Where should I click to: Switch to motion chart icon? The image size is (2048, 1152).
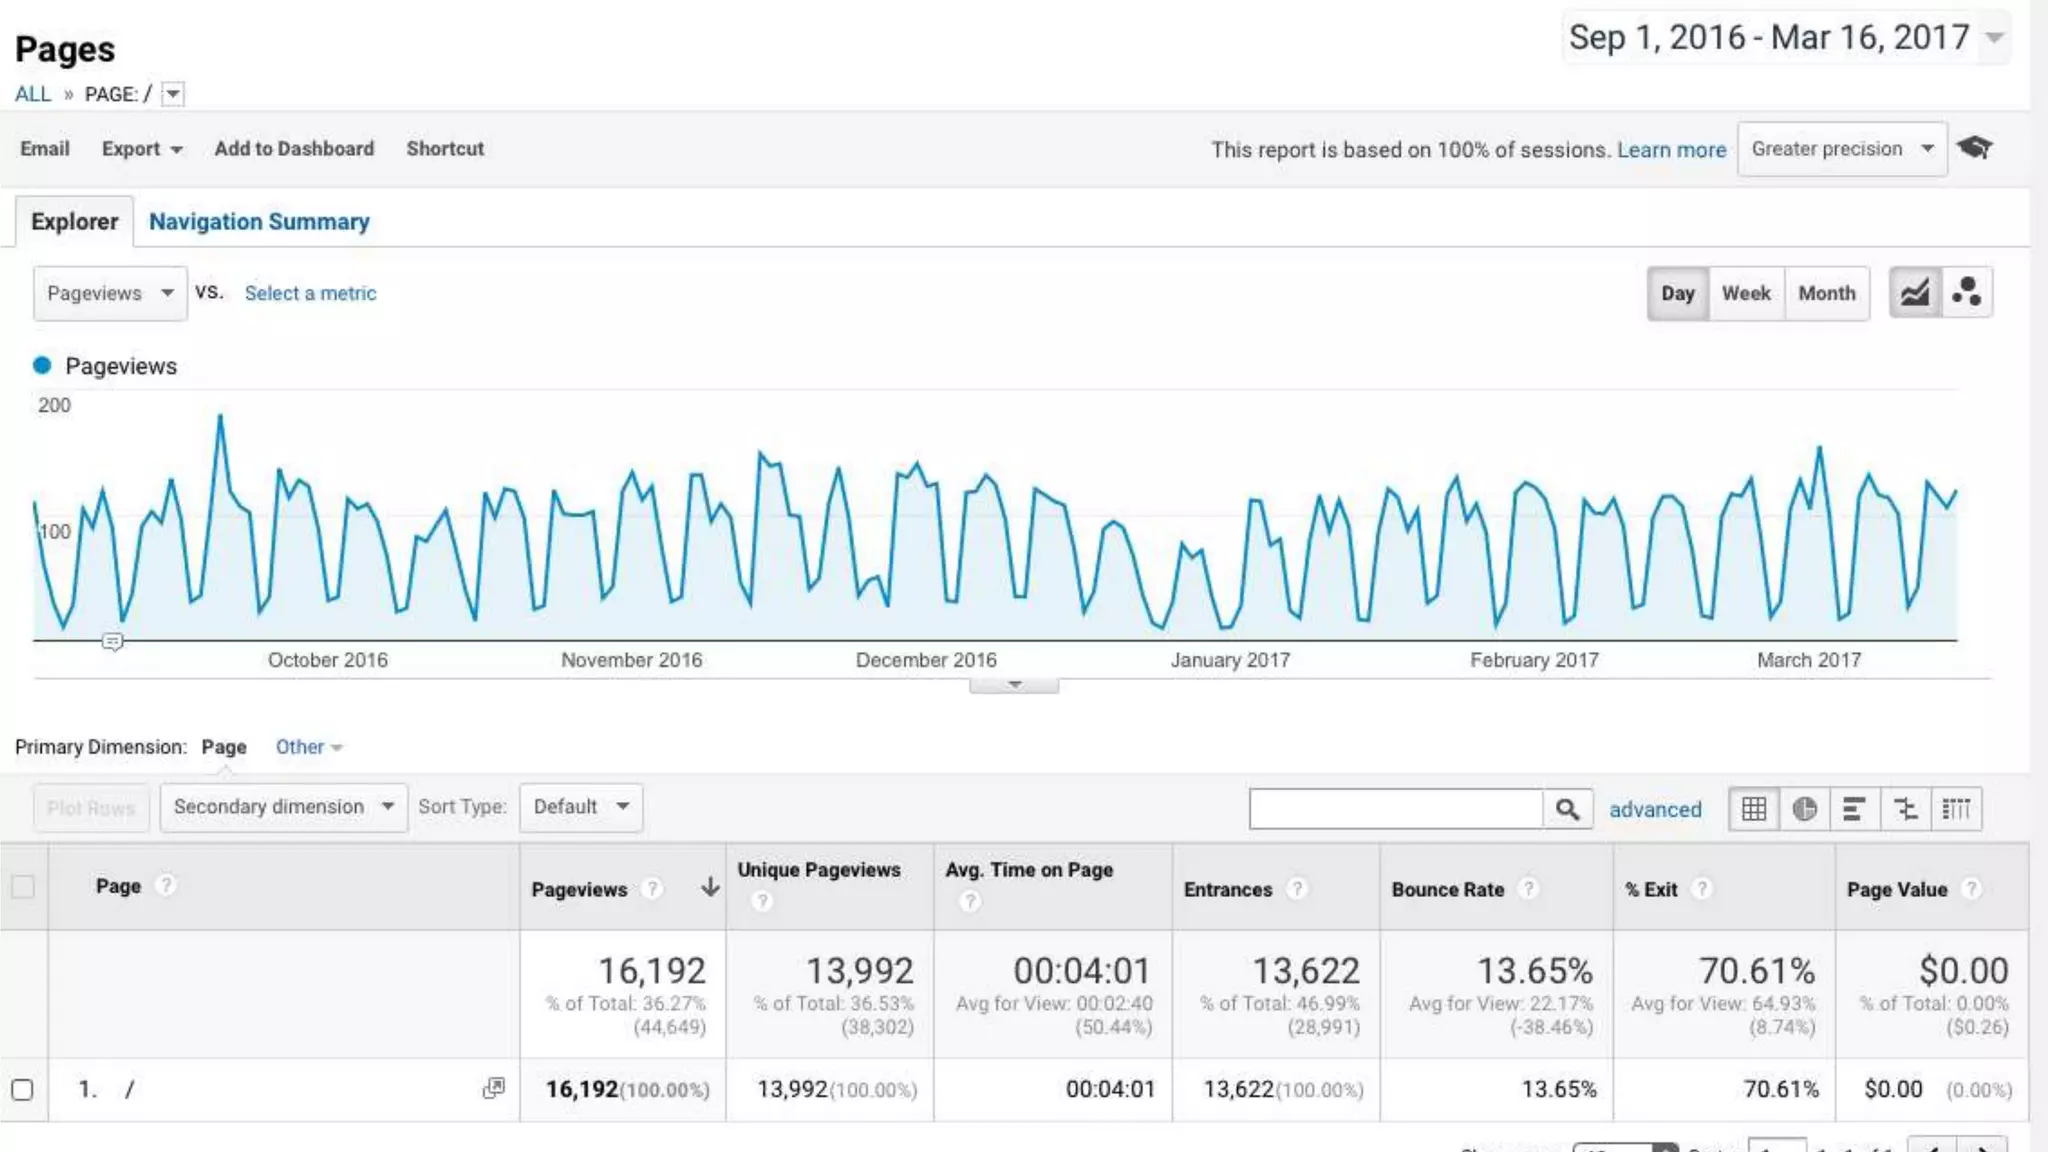1967,293
